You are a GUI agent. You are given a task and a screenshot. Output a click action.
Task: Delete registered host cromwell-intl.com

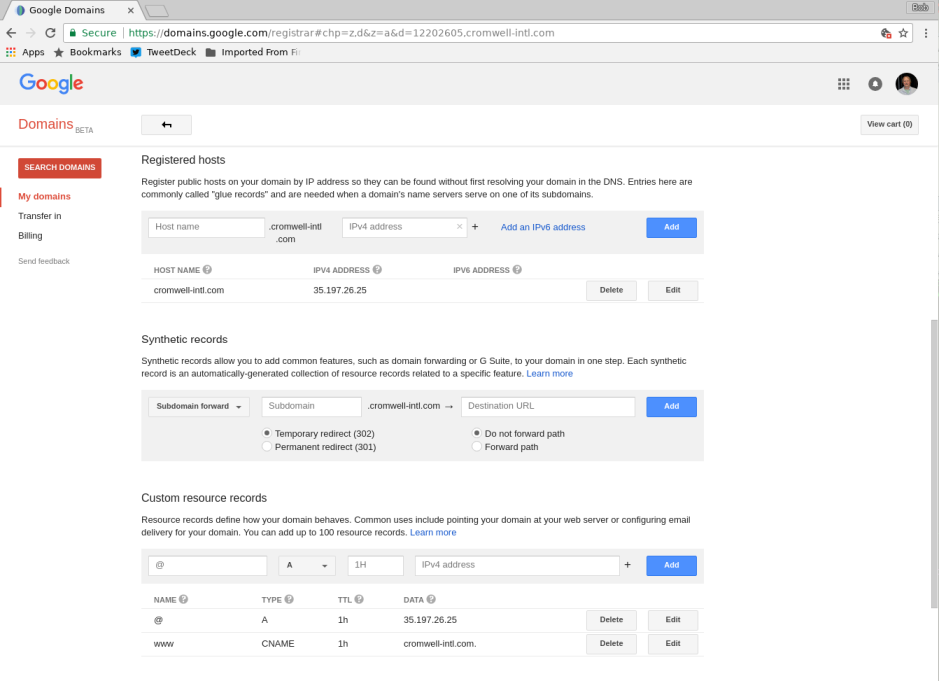click(x=611, y=290)
